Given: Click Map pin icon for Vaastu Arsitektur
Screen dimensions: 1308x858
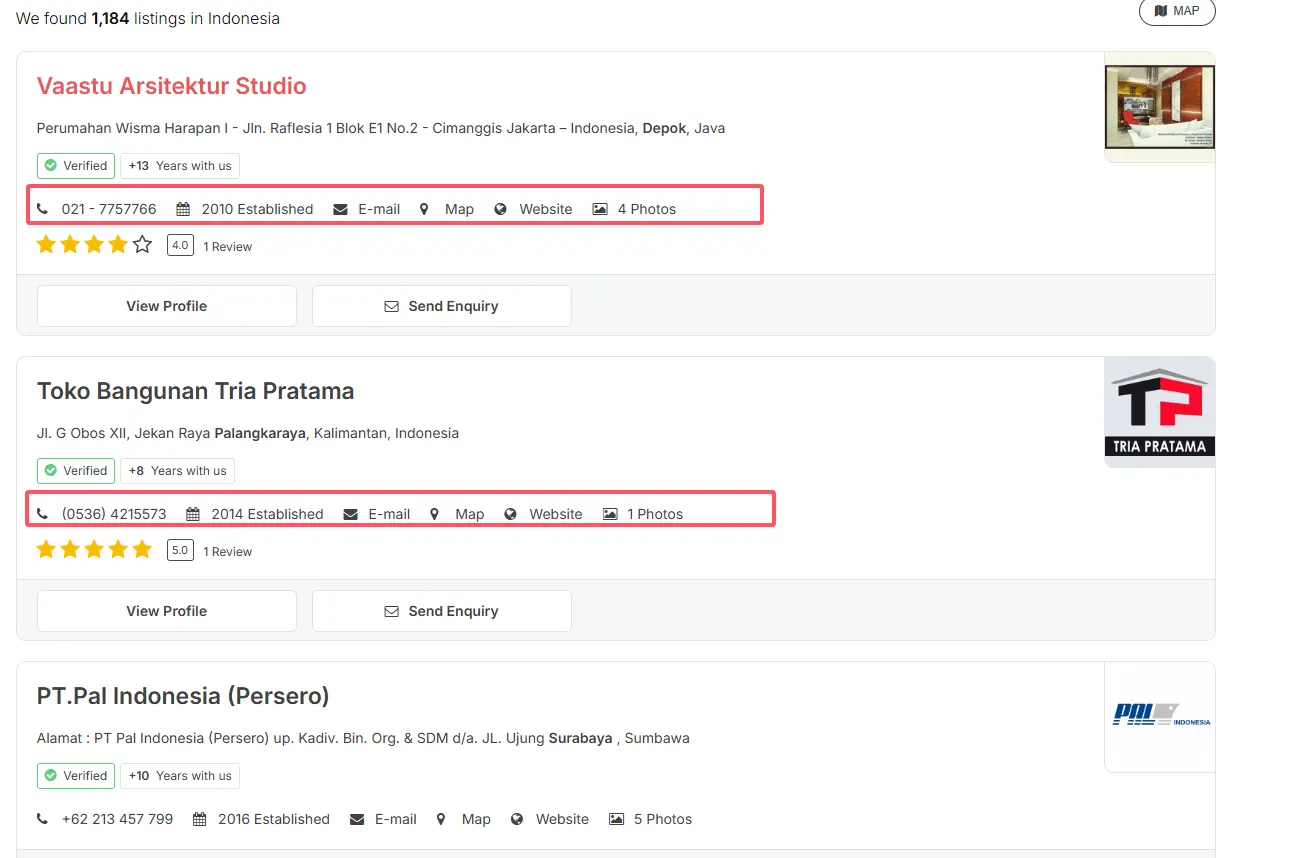Looking at the screenshot, I should click(424, 209).
